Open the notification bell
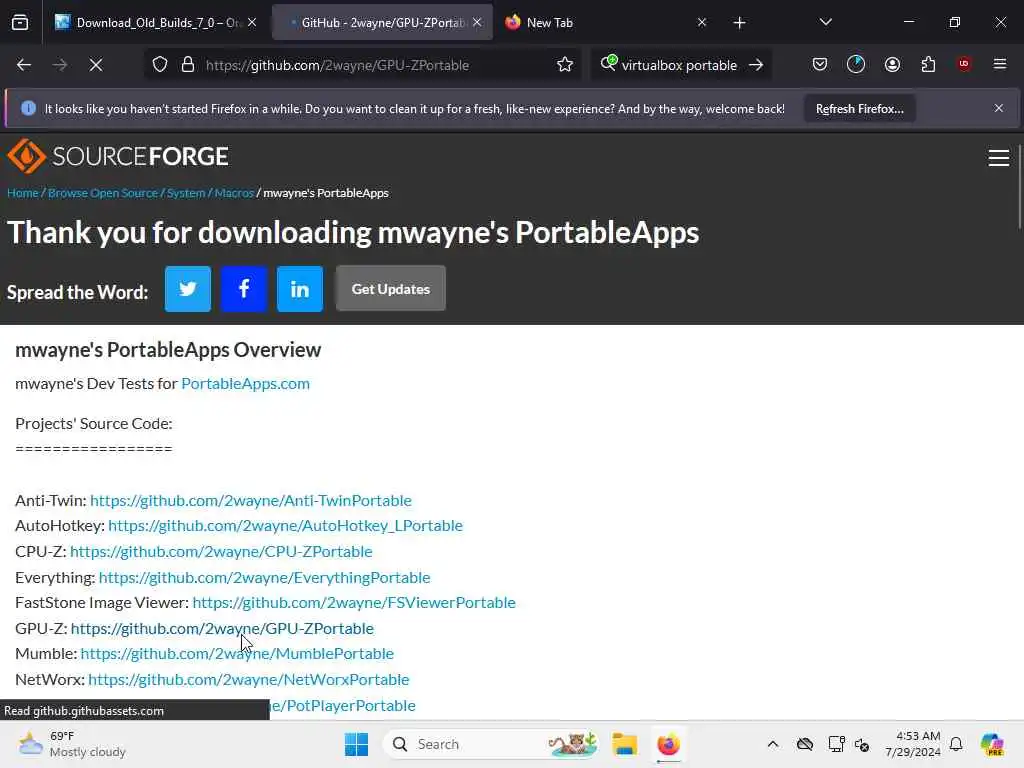The width and height of the screenshot is (1024, 768). [x=956, y=744]
